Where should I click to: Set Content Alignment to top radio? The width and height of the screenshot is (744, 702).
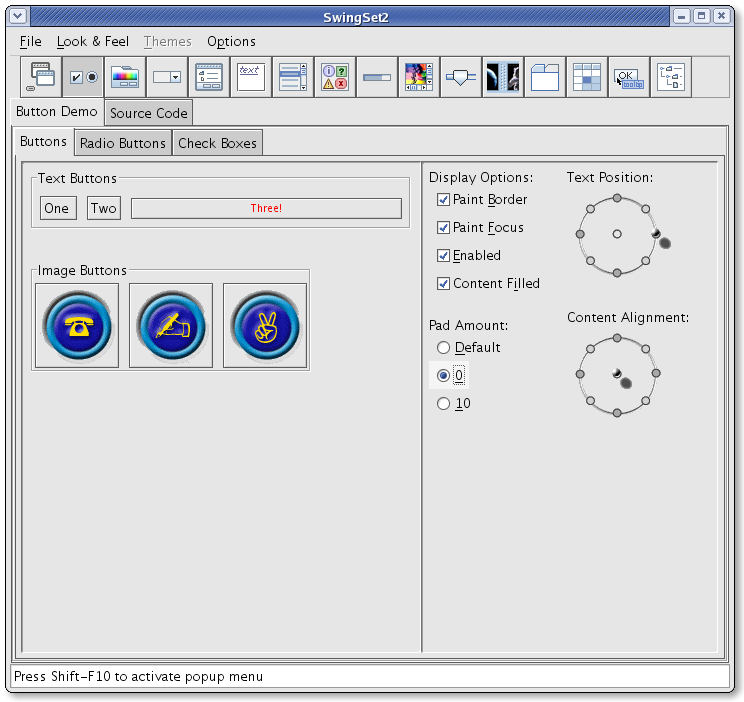click(x=617, y=338)
